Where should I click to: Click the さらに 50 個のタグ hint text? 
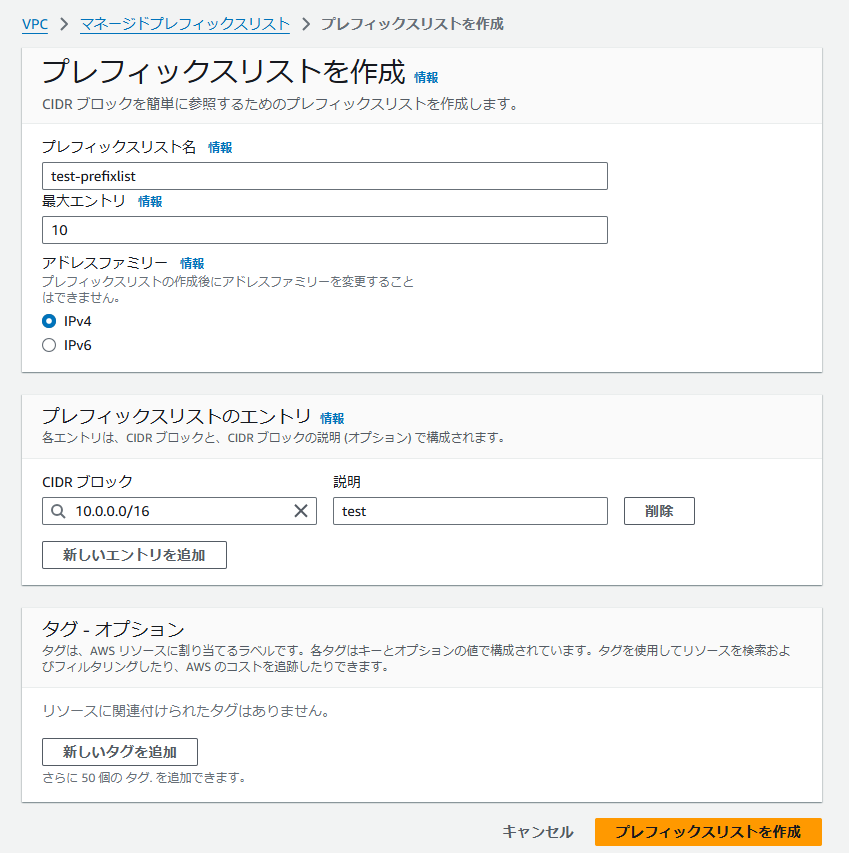pyautogui.click(x=144, y=778)
